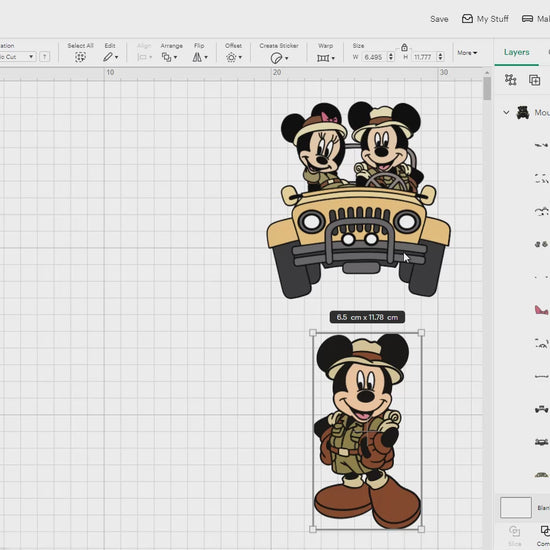Screen dimensions: 550x550
Task: Click the top-left selection handle
Action: point(313,333)
